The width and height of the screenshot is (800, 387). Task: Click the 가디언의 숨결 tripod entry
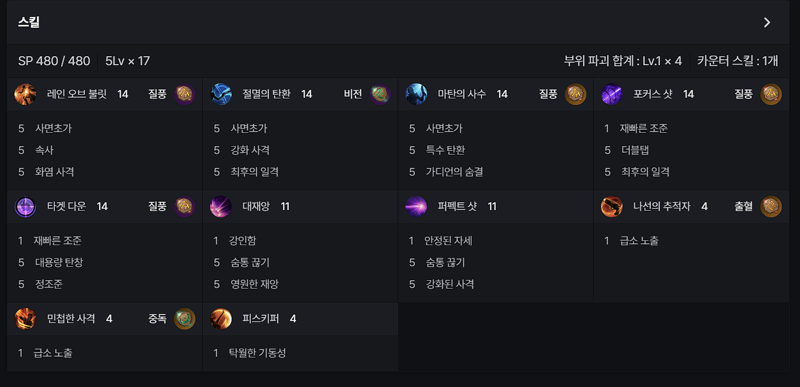point(454,172)
